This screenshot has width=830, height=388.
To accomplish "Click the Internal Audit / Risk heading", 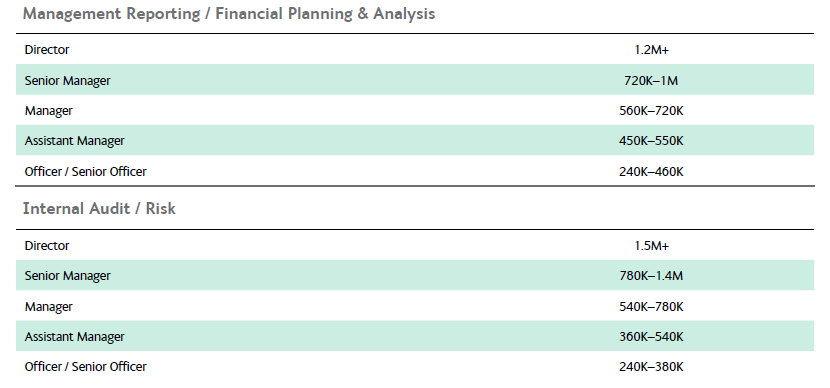I will 99,209.
